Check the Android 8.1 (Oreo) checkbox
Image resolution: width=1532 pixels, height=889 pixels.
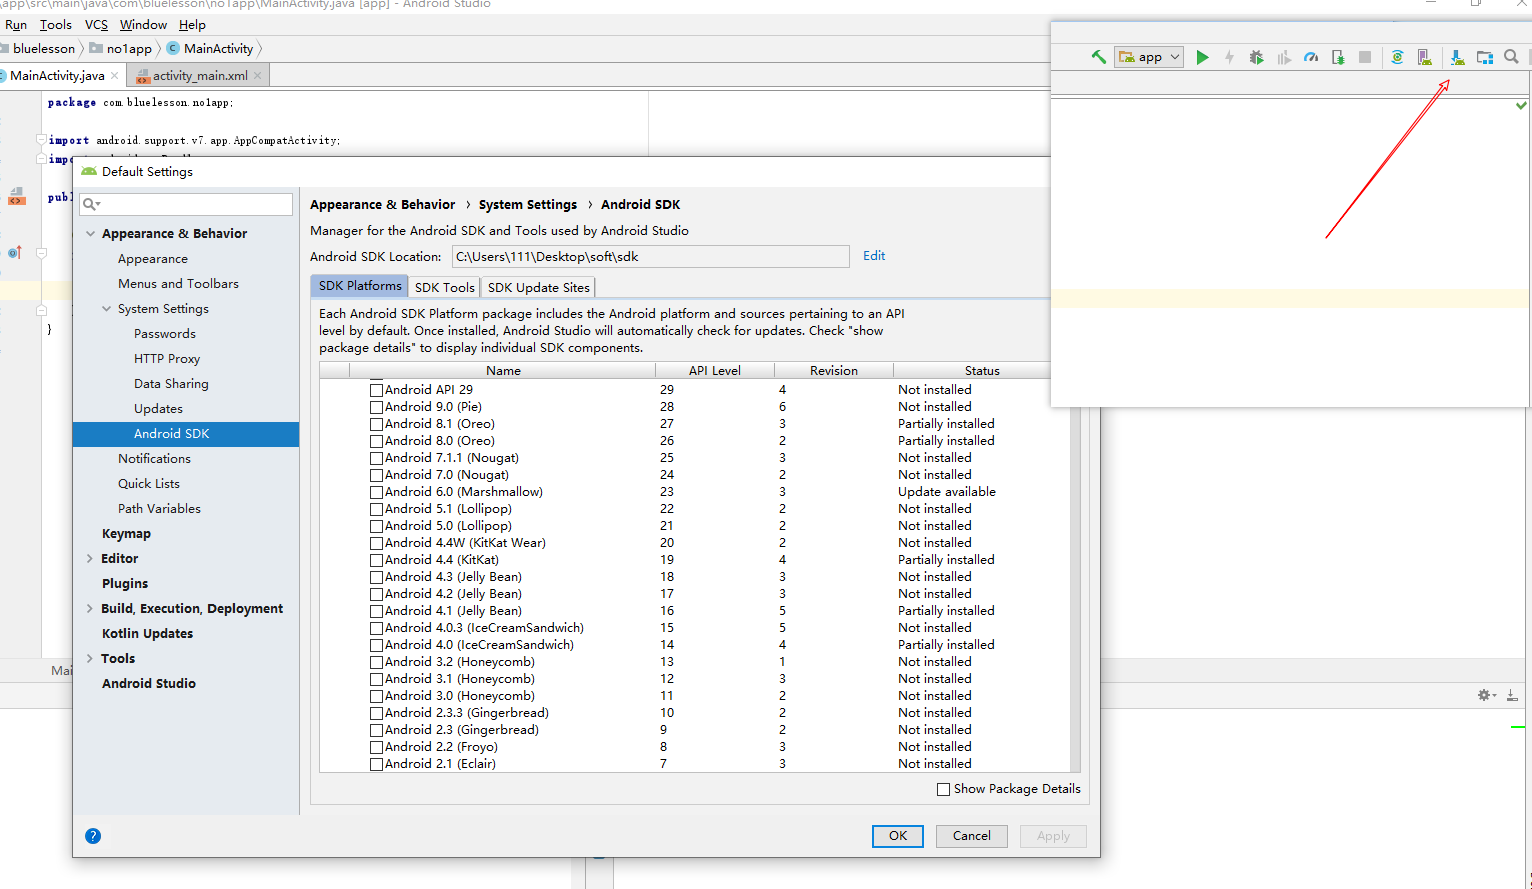coord(377,424)
